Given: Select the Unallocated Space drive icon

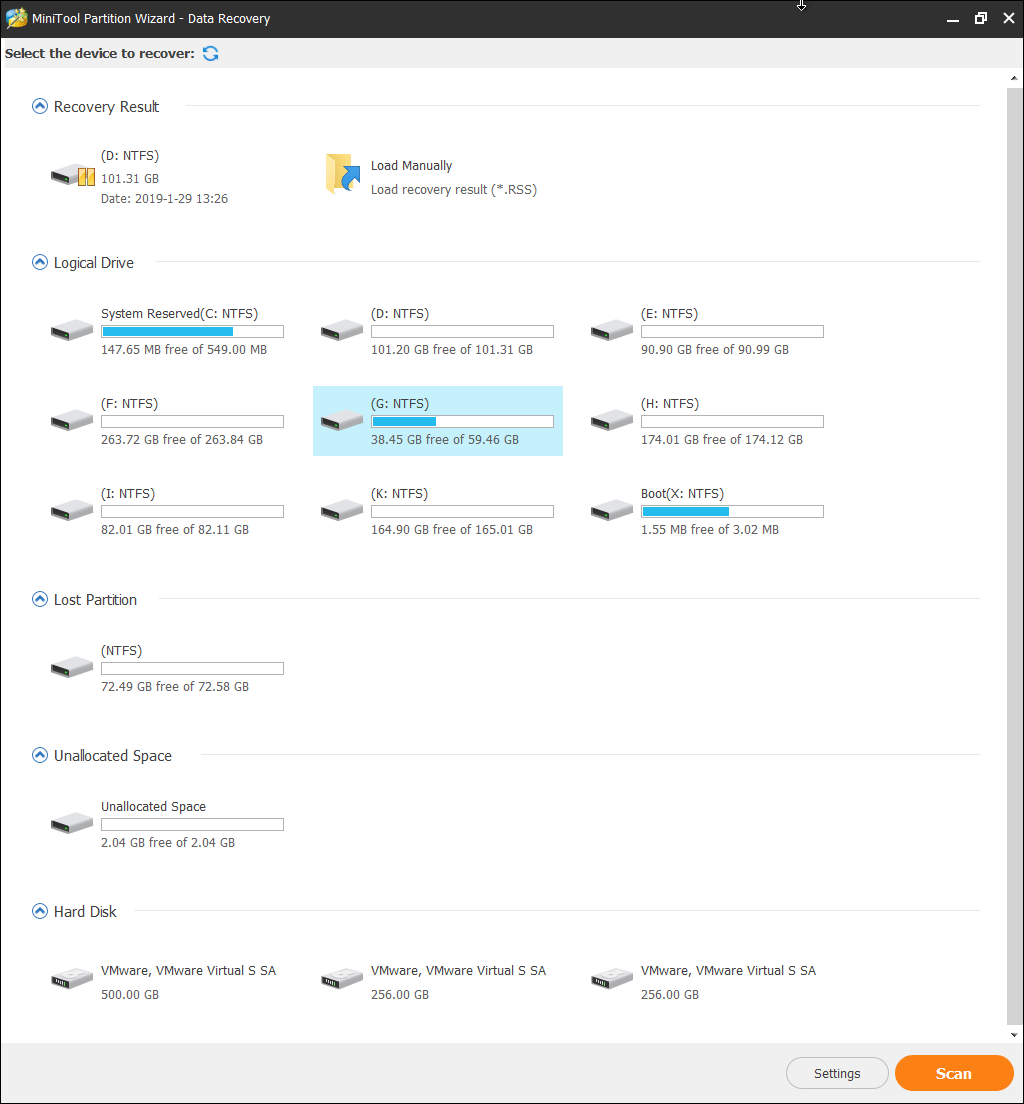Looking at the screenshot, I should click(x=72, y=823).
